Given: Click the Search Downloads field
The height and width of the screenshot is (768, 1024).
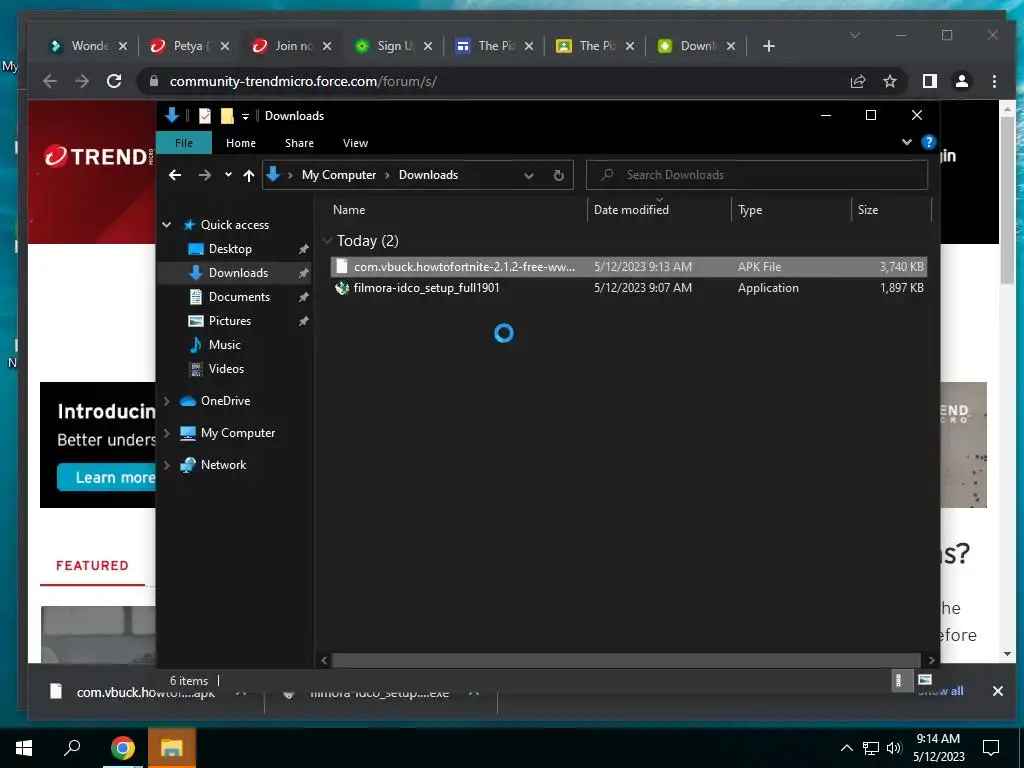Looking at the screenshot, I should coord(757,175).
